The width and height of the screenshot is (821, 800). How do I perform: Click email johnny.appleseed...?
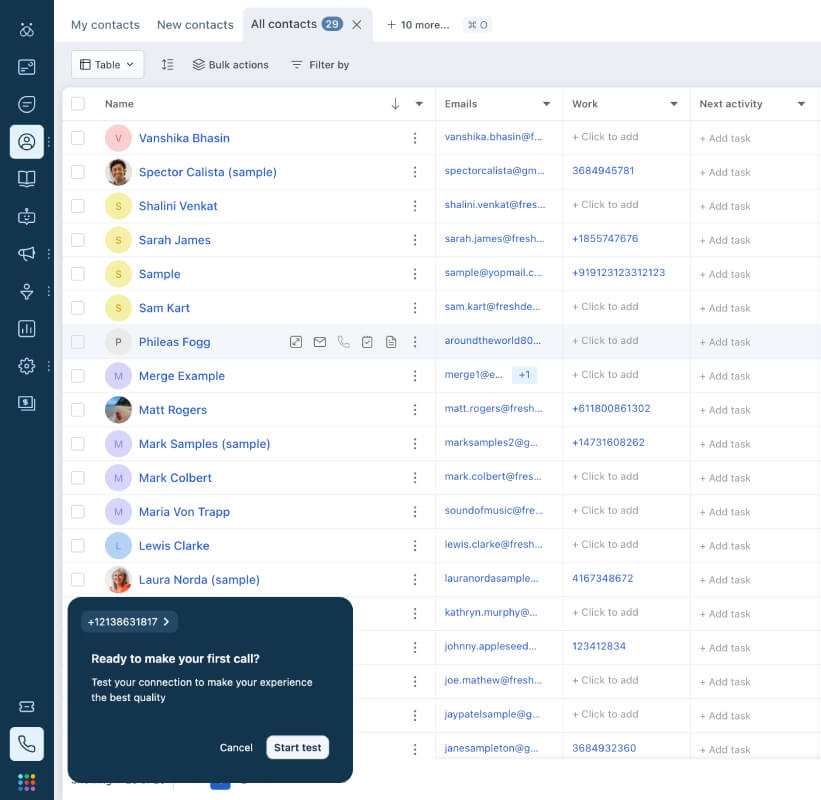coord(490,646)
